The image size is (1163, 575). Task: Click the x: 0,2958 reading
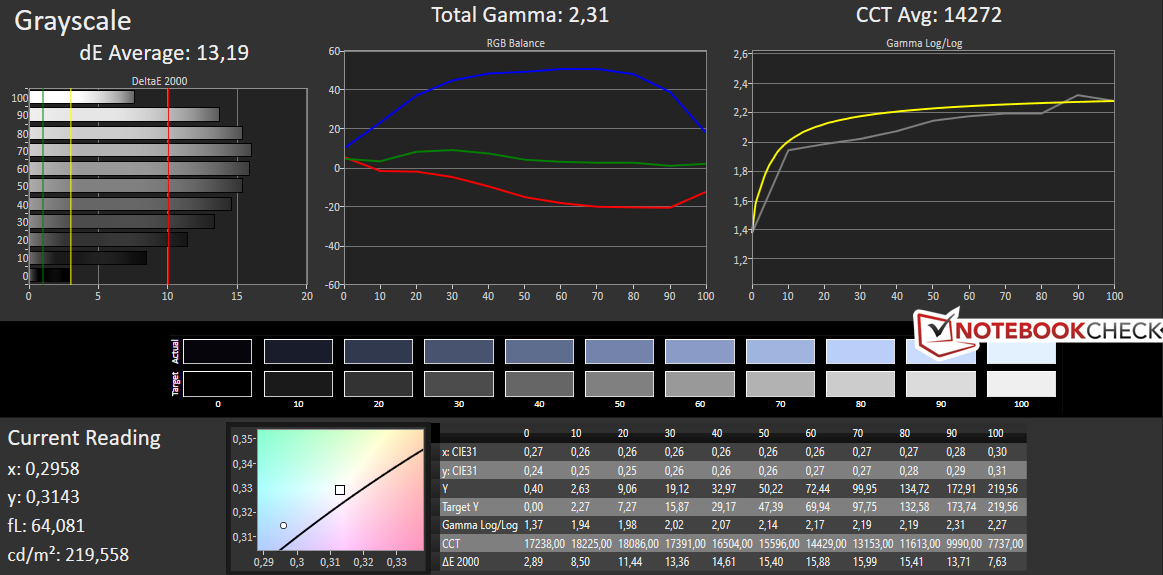pos(44,469)
